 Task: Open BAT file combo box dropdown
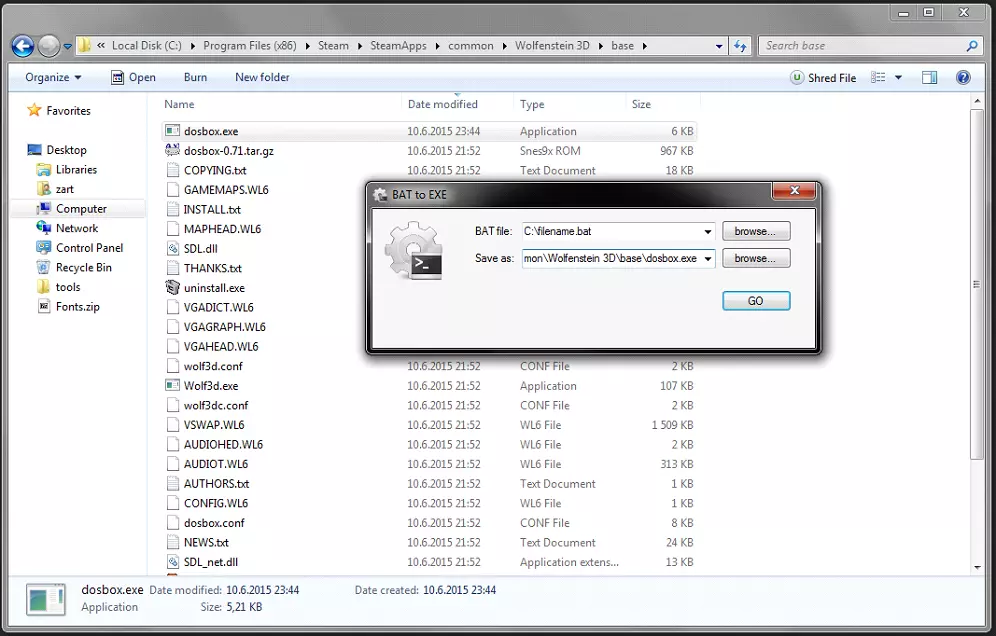(708, 231)
